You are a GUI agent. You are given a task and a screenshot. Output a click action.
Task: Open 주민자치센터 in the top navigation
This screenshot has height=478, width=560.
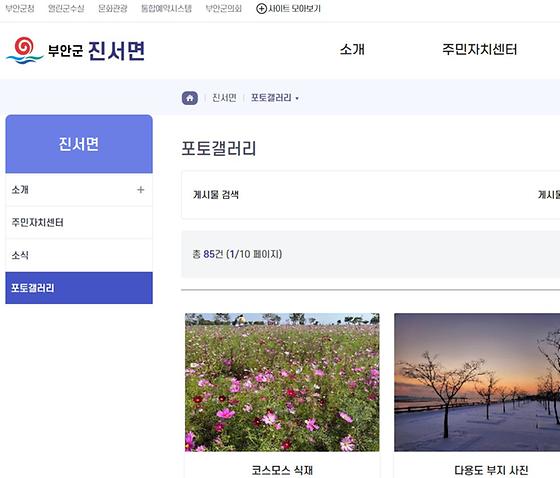(x=479, y=49)
